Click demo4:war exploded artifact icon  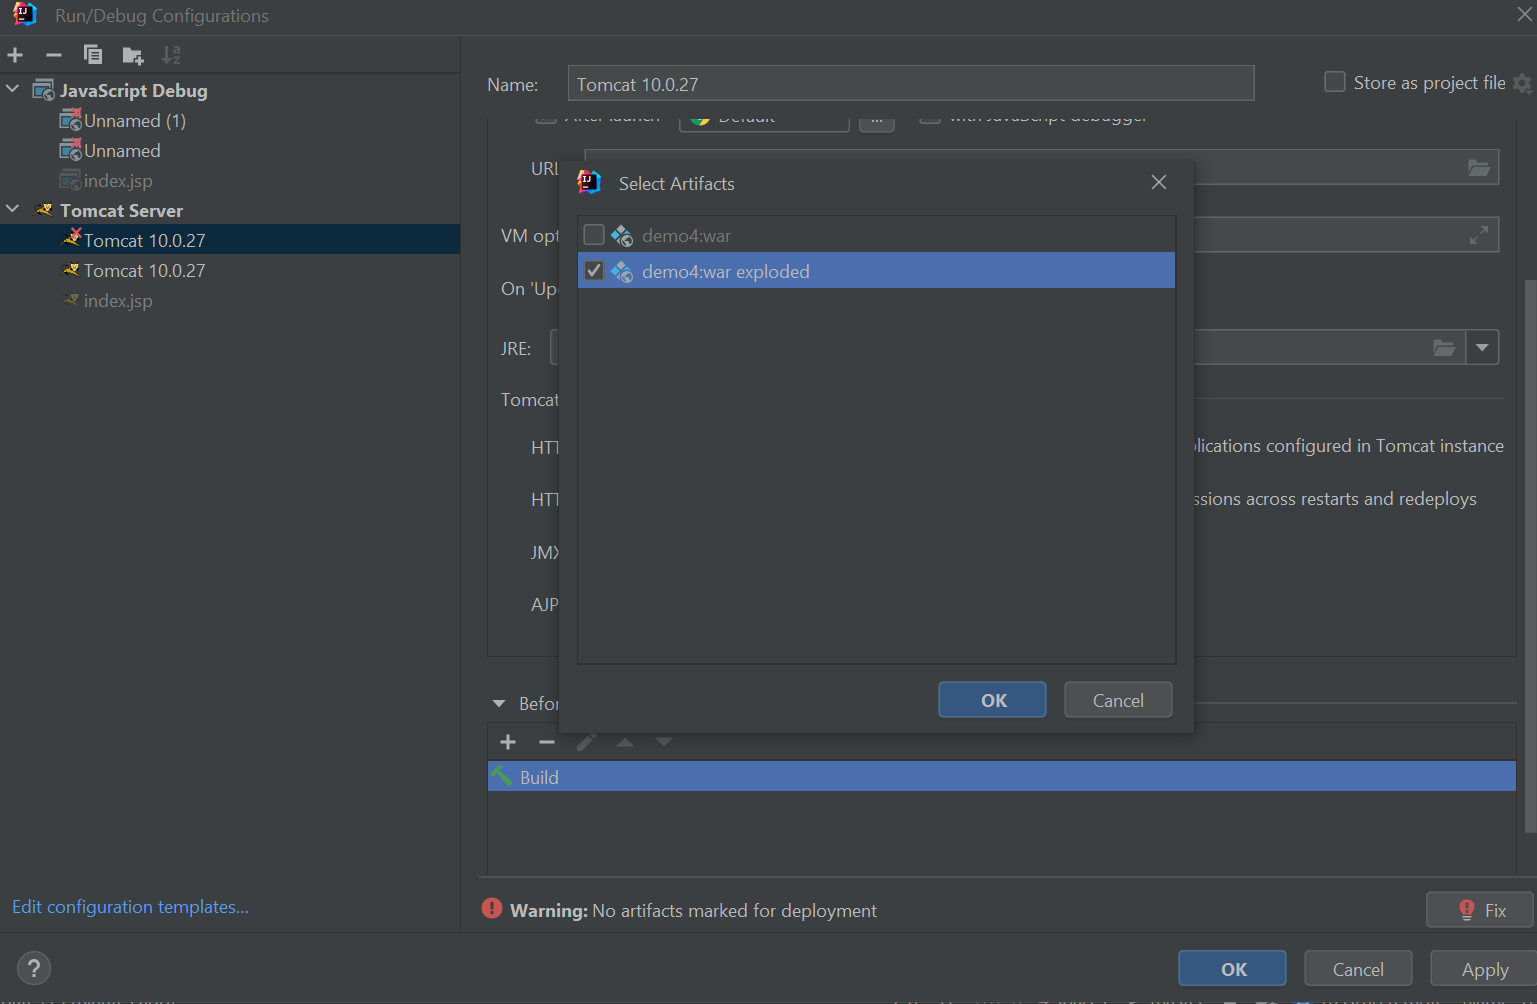(x=622, y=271)
